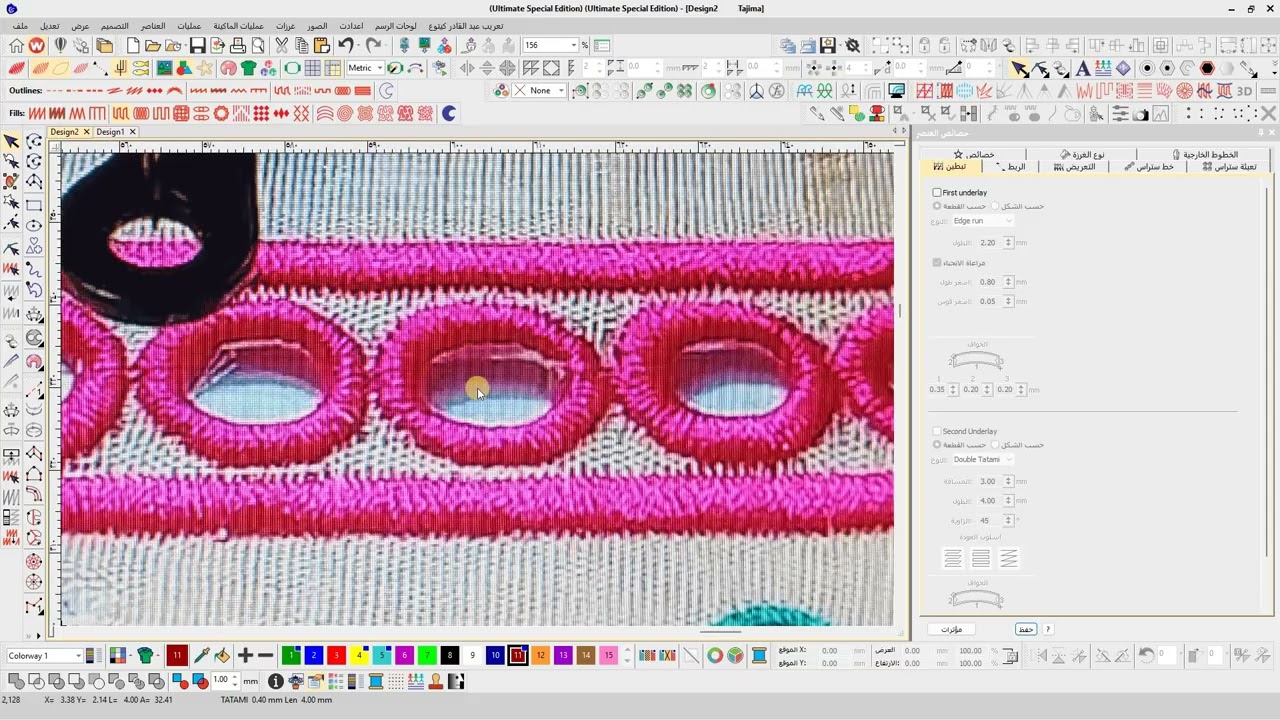Viewport: 1280px width, 720px height.
Task: Open the عرض menu
Action: (x=80, y=25)
